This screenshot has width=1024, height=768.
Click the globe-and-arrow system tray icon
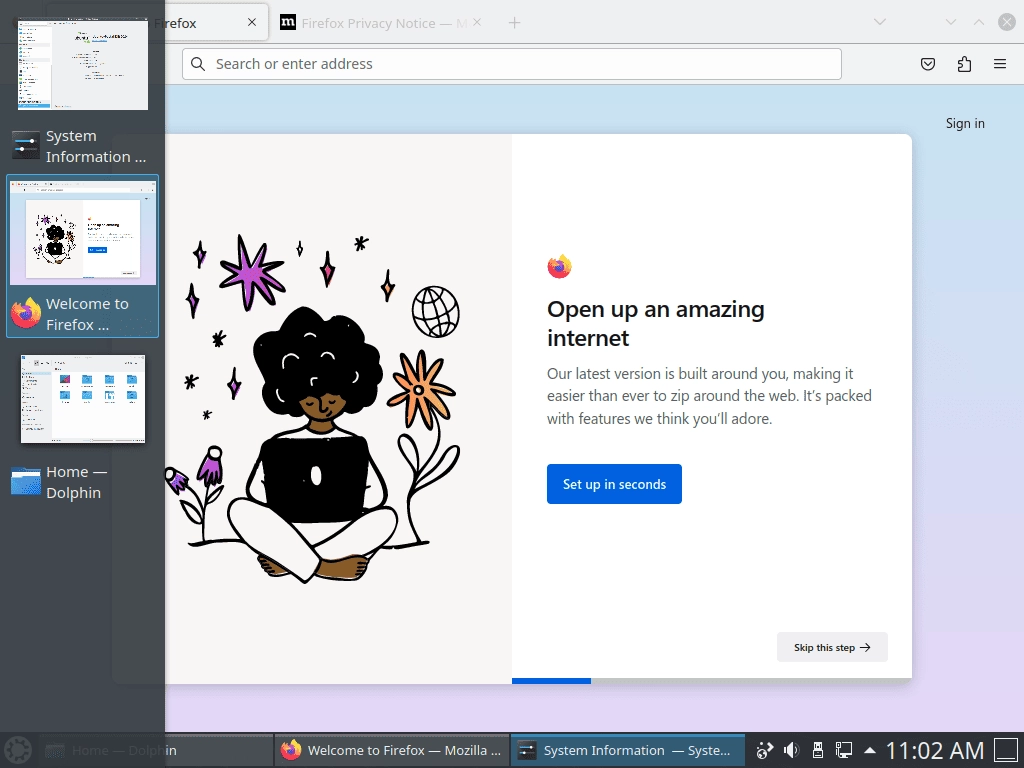tap(764, 750)
